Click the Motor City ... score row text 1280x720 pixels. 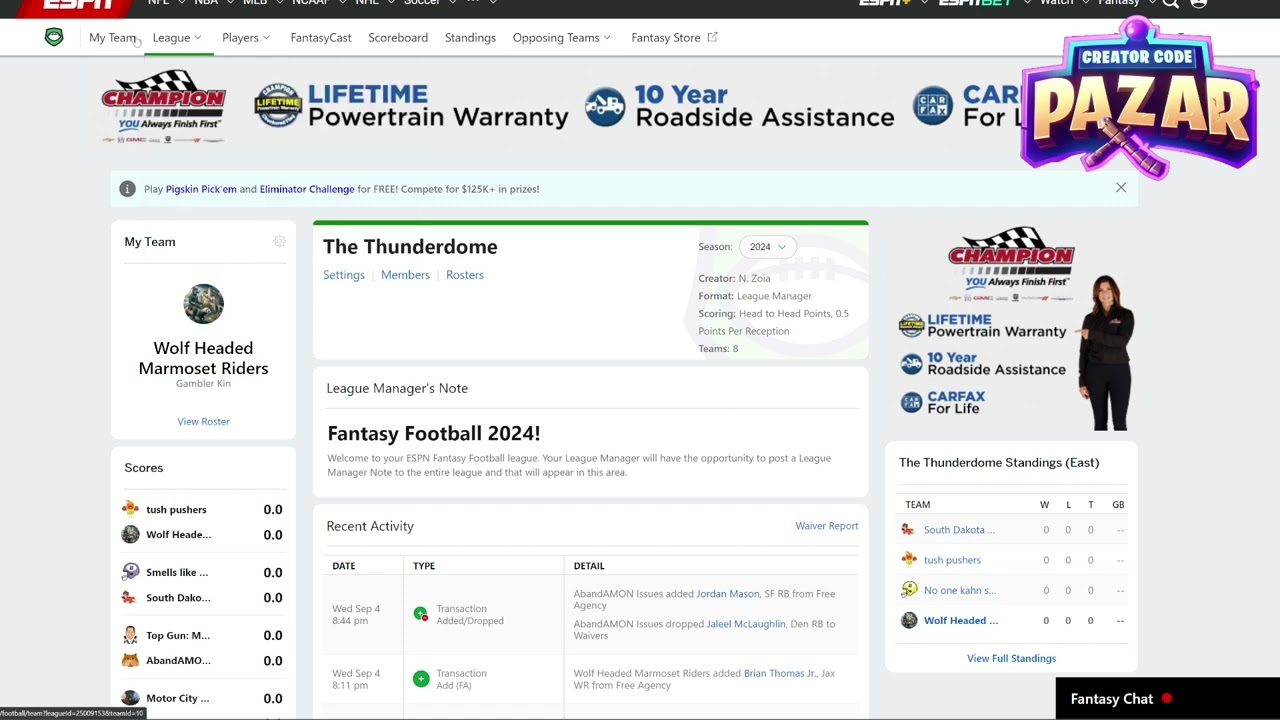[x=178, y=699]
